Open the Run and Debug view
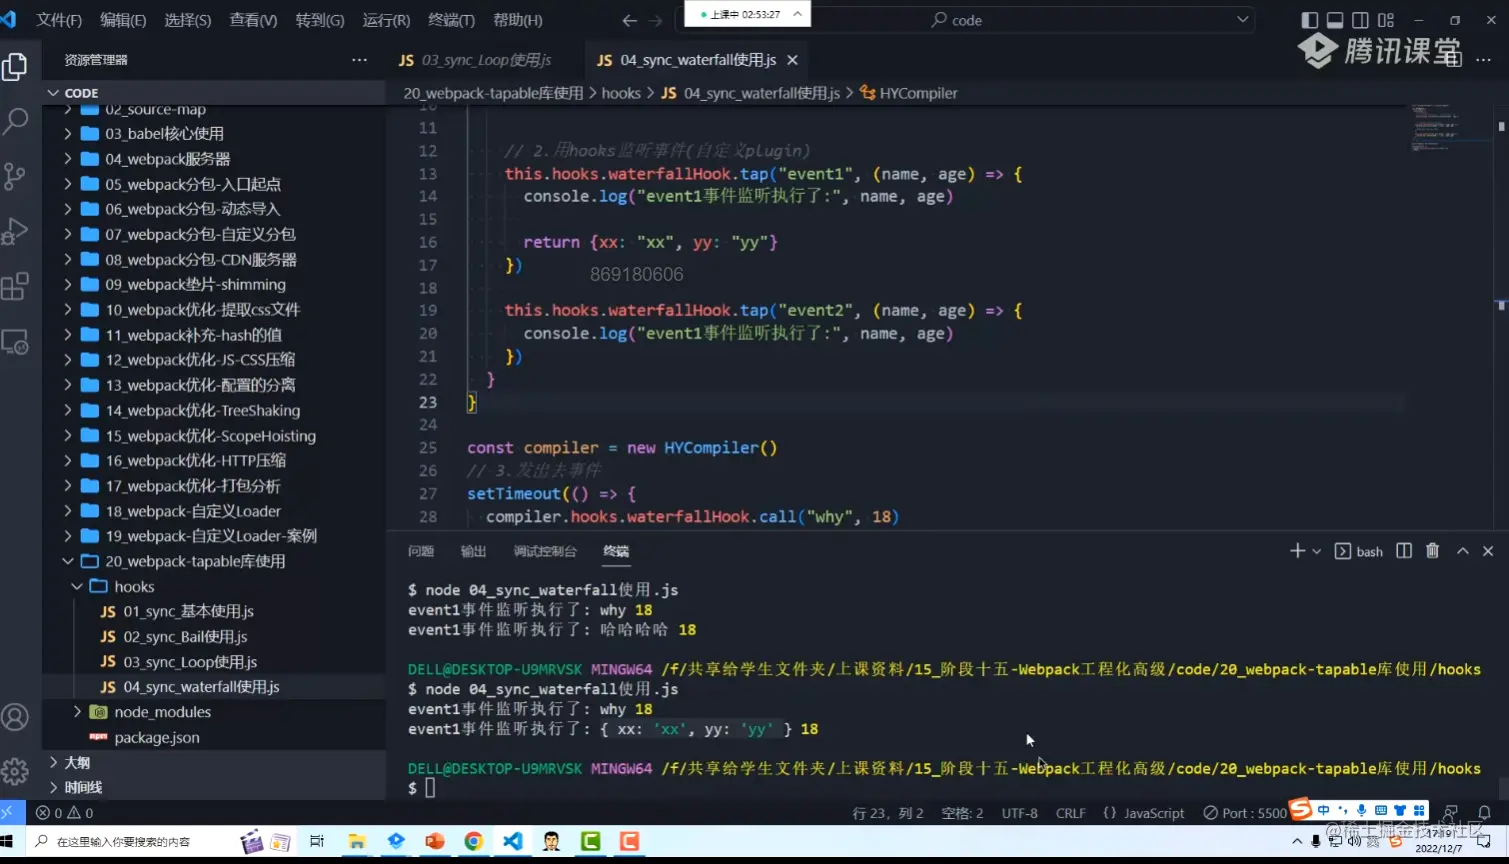 pos(15,231)
